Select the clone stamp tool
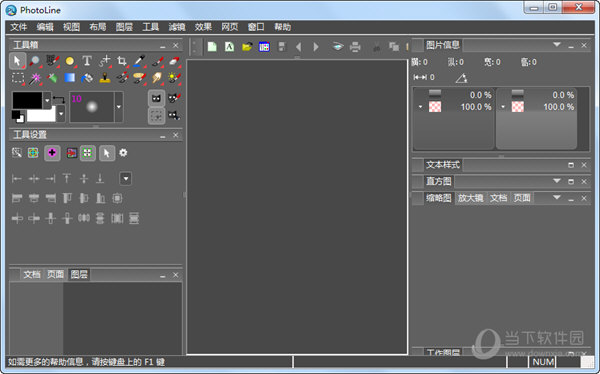600x374 pixels. [x=104, y=78]
